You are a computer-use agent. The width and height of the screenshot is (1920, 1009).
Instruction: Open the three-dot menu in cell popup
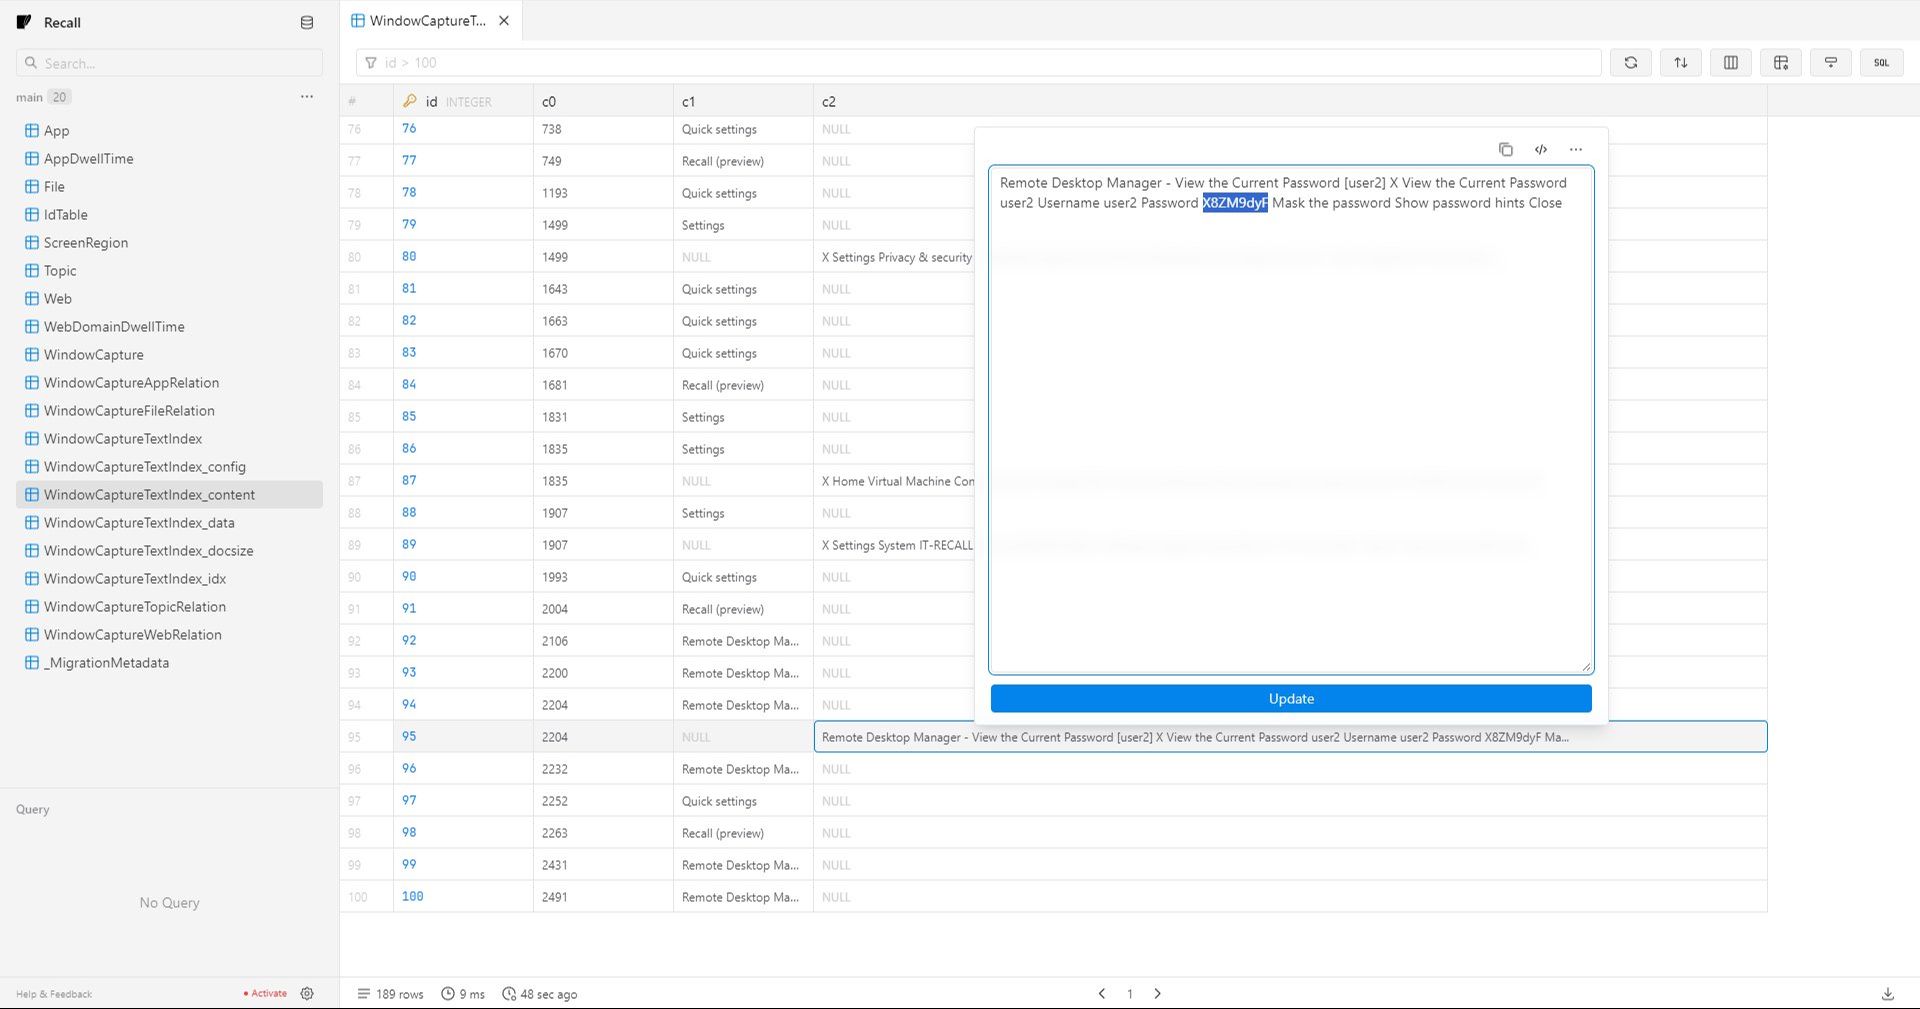[1576, 150]
